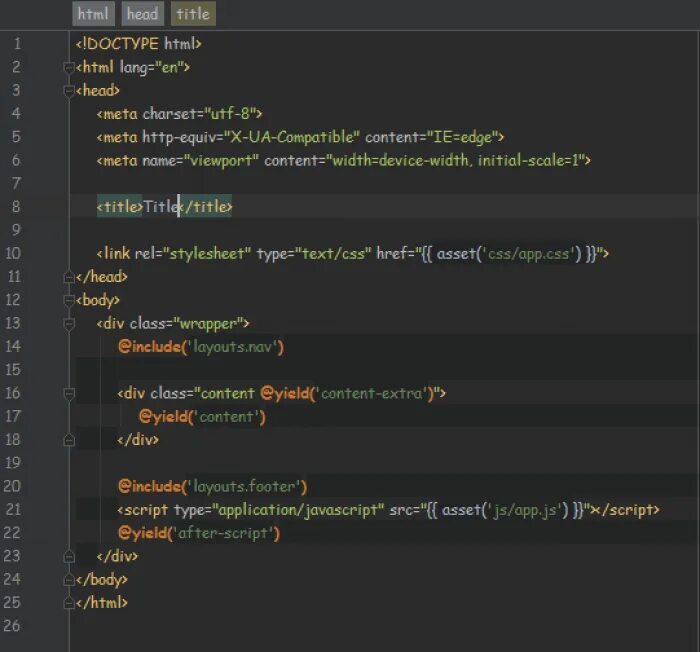Collapse the html tag fold on line 2
The image size is (700, 652).
[69, 67]
